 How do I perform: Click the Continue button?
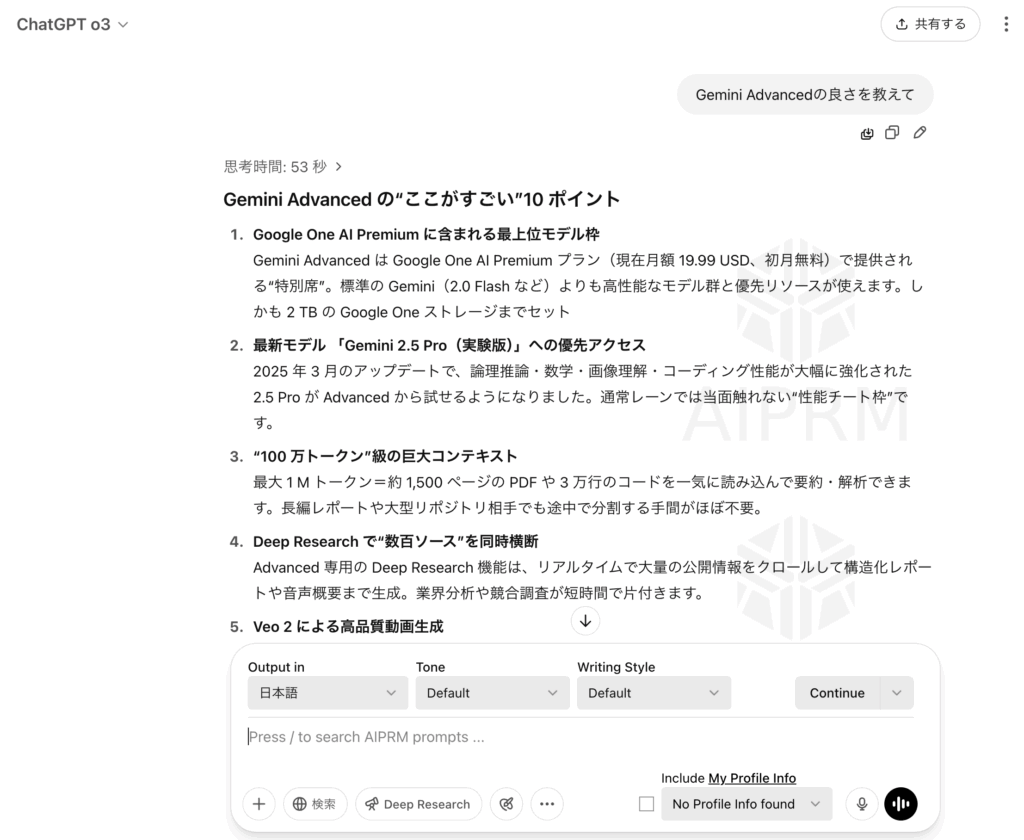[x=837, y=693]
